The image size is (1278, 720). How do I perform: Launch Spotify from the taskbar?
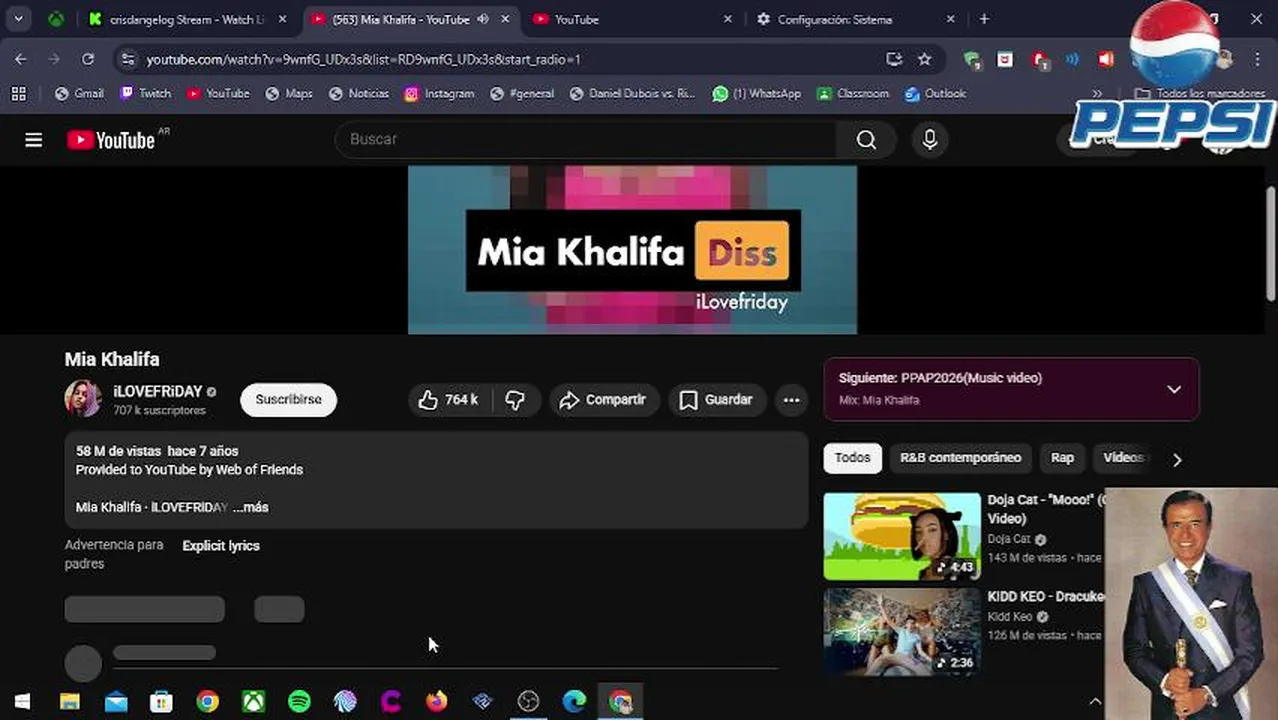click(299, 702)
